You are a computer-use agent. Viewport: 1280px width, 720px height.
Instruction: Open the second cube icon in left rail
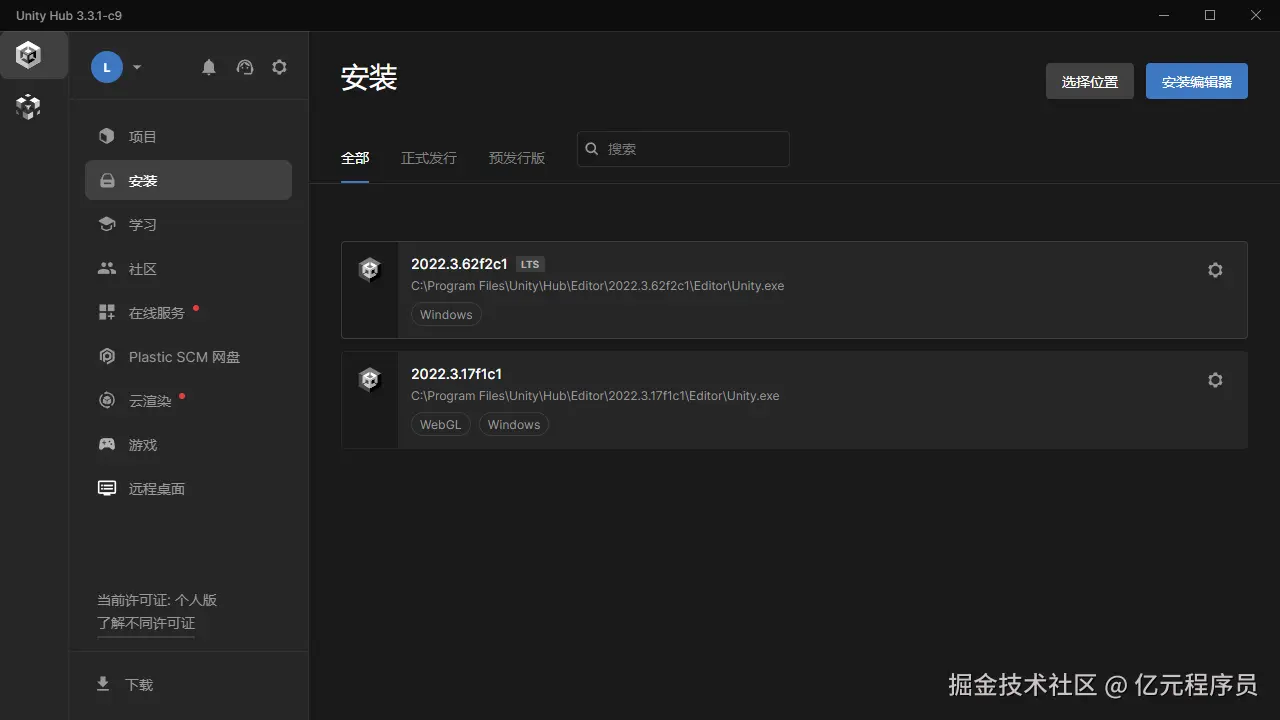tap(29, 107)
